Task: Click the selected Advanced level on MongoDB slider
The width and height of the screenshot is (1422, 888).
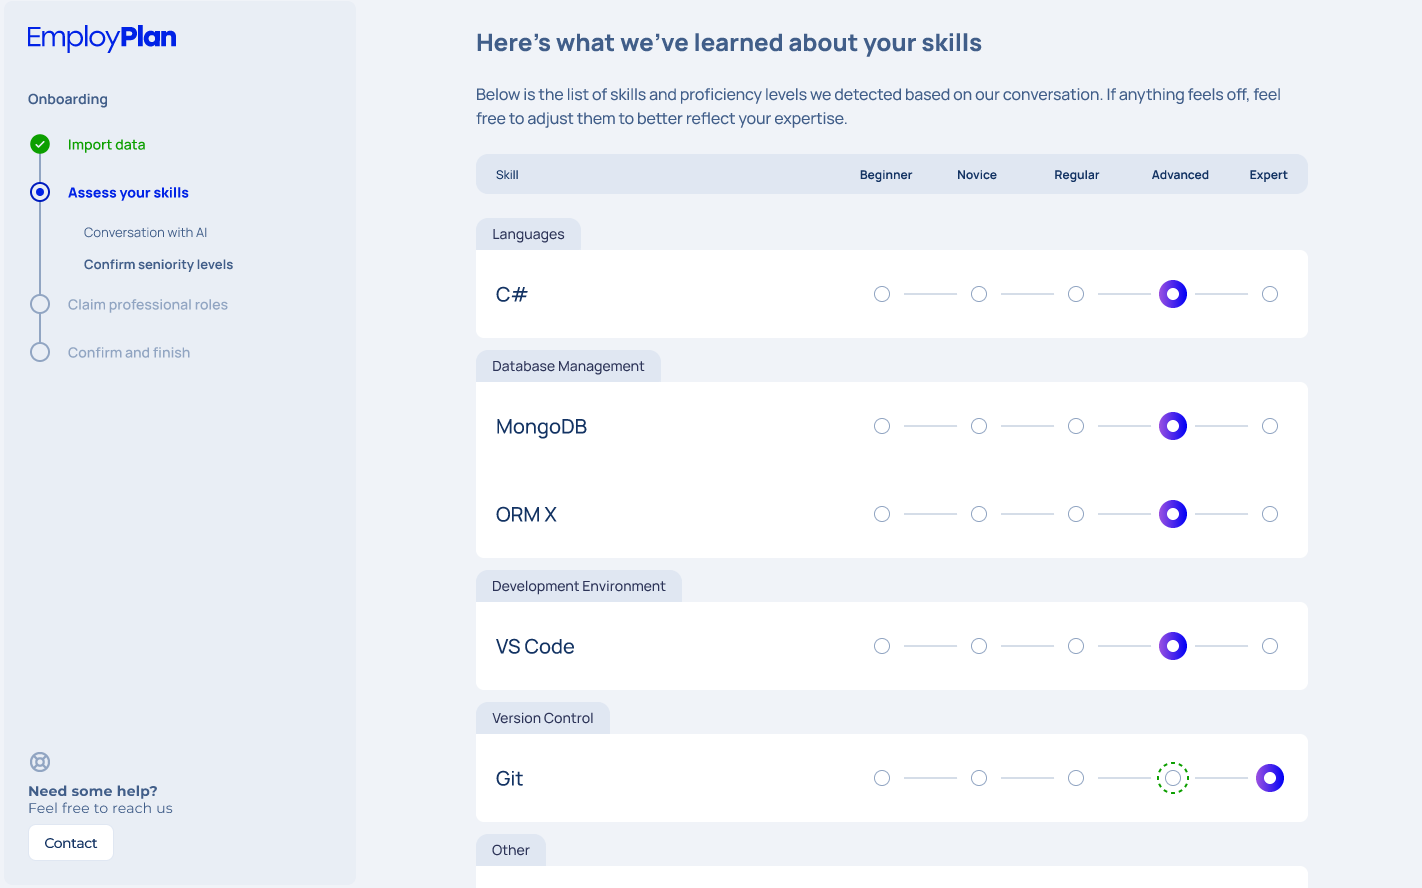Action: pyautogui.click(x=1173, y=426)
